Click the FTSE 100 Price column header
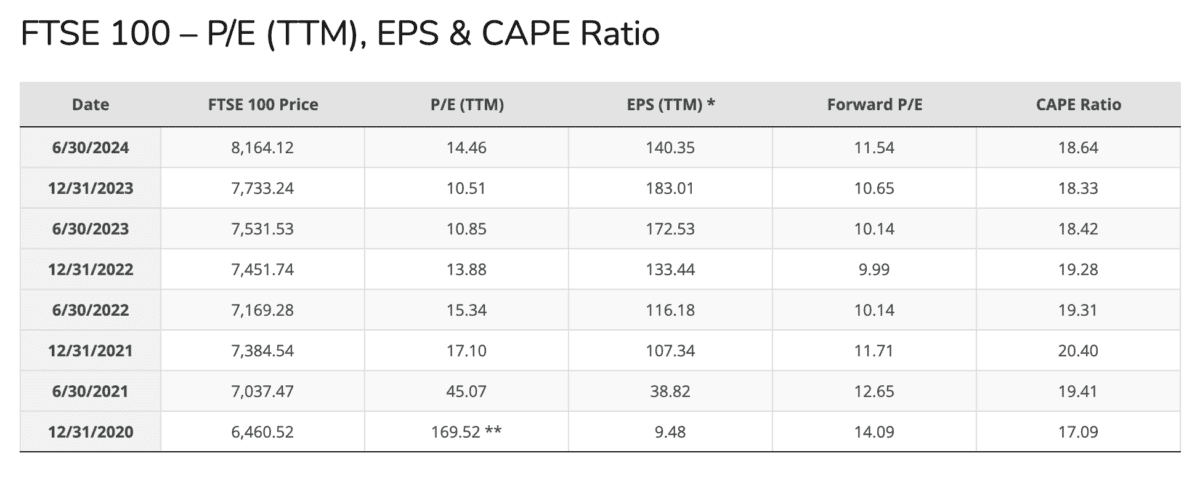Viewport: 1200px width, 485px height. (x=262, y=104)
